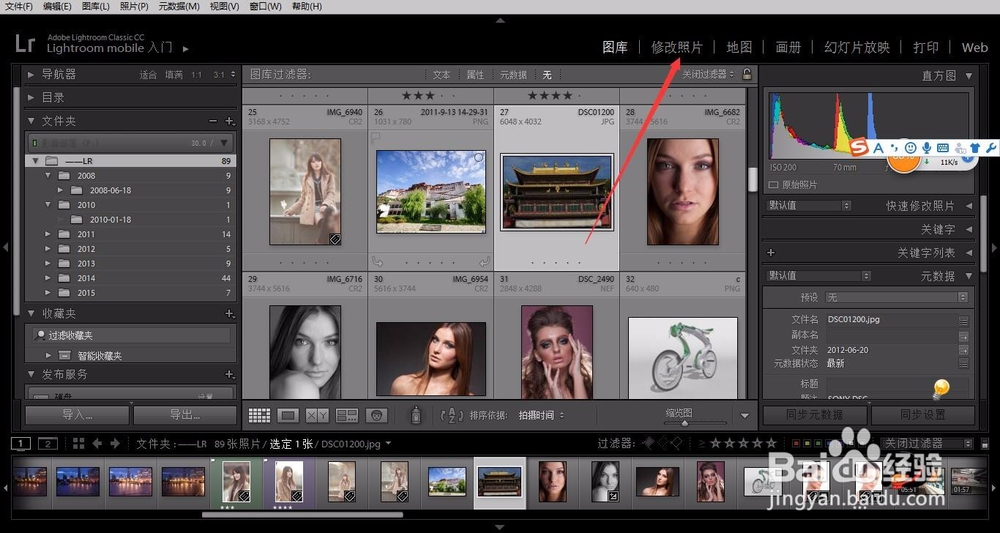Click the main window display button 1
Image resolution: width=1000 pixels, height=533 pixels.
21,443
